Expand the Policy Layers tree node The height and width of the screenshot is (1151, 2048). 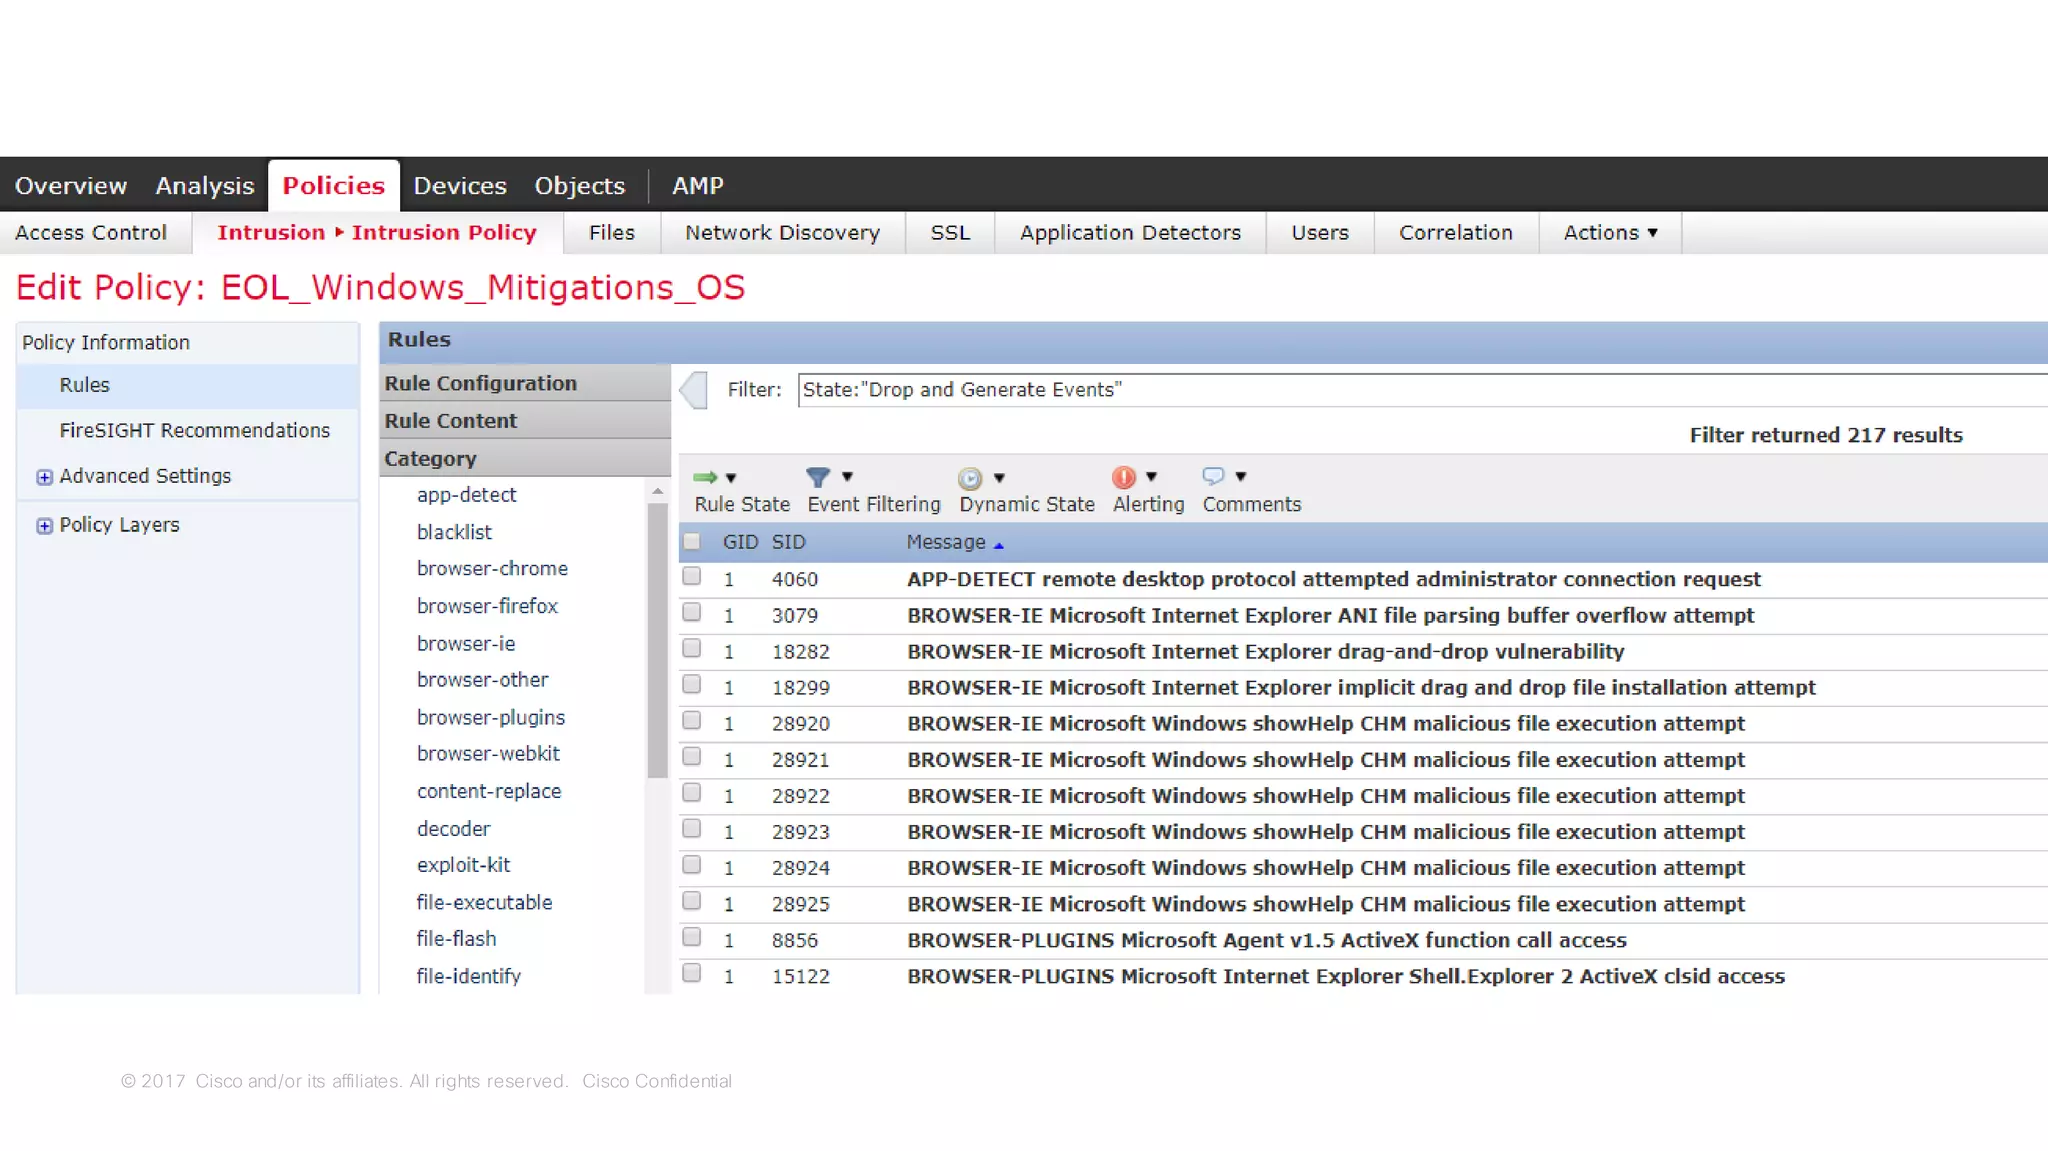[x=44, y=526]
